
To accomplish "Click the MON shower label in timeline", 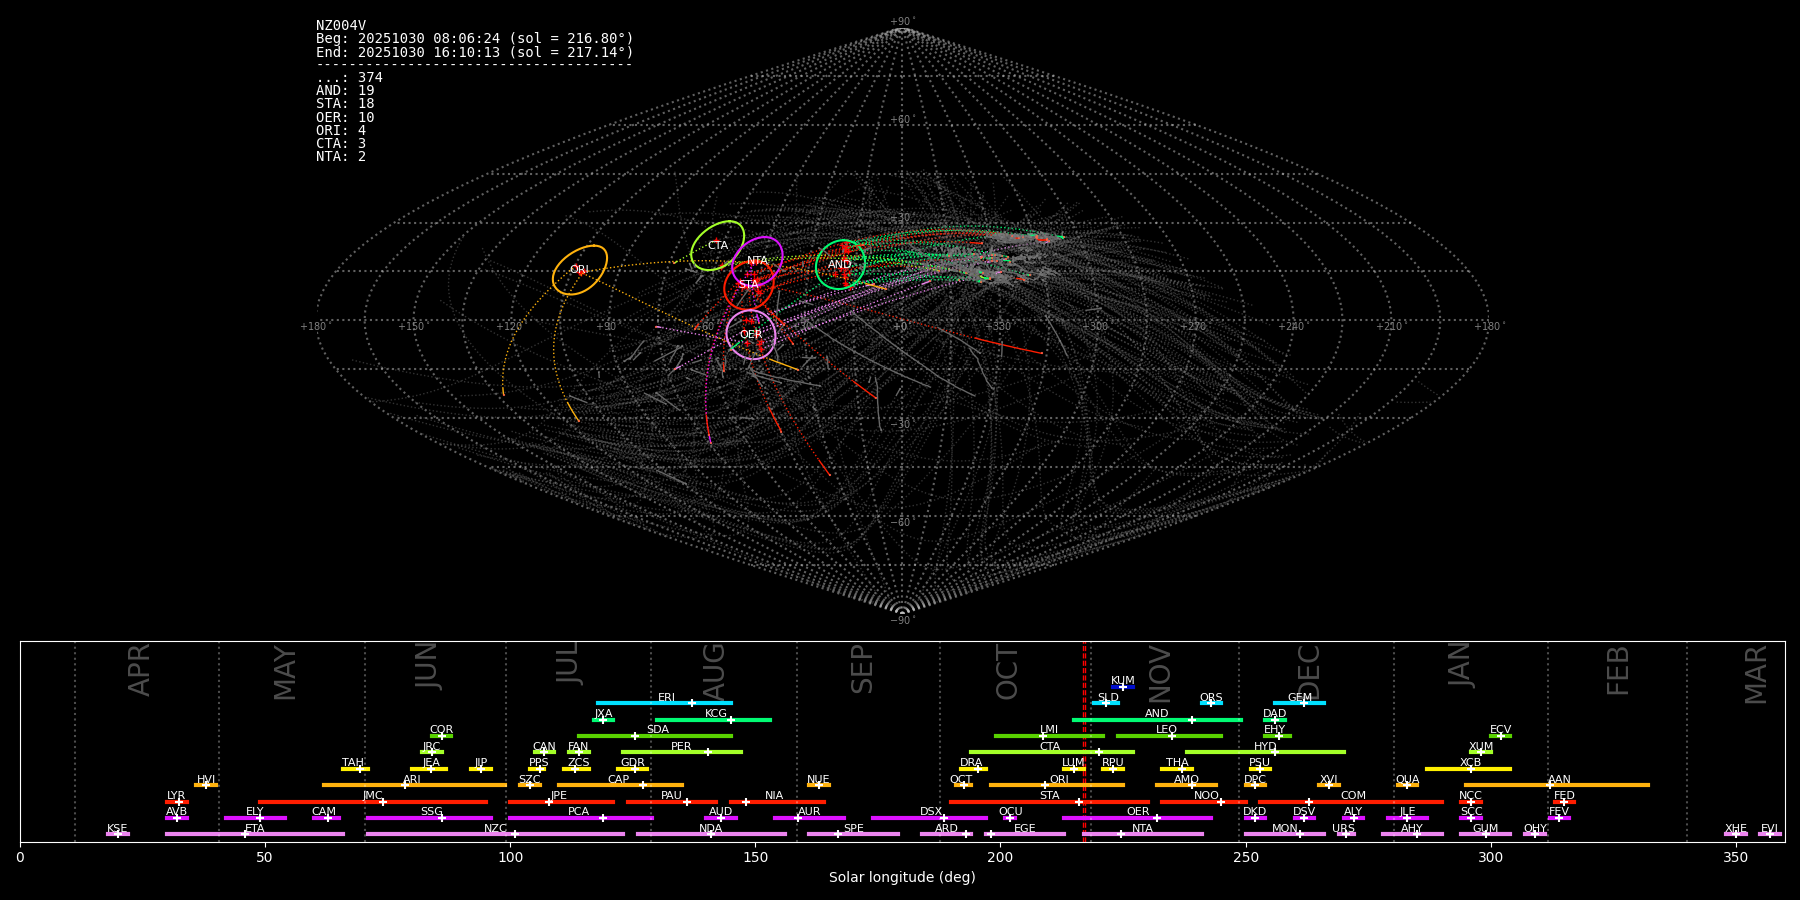I will 1285,829.
